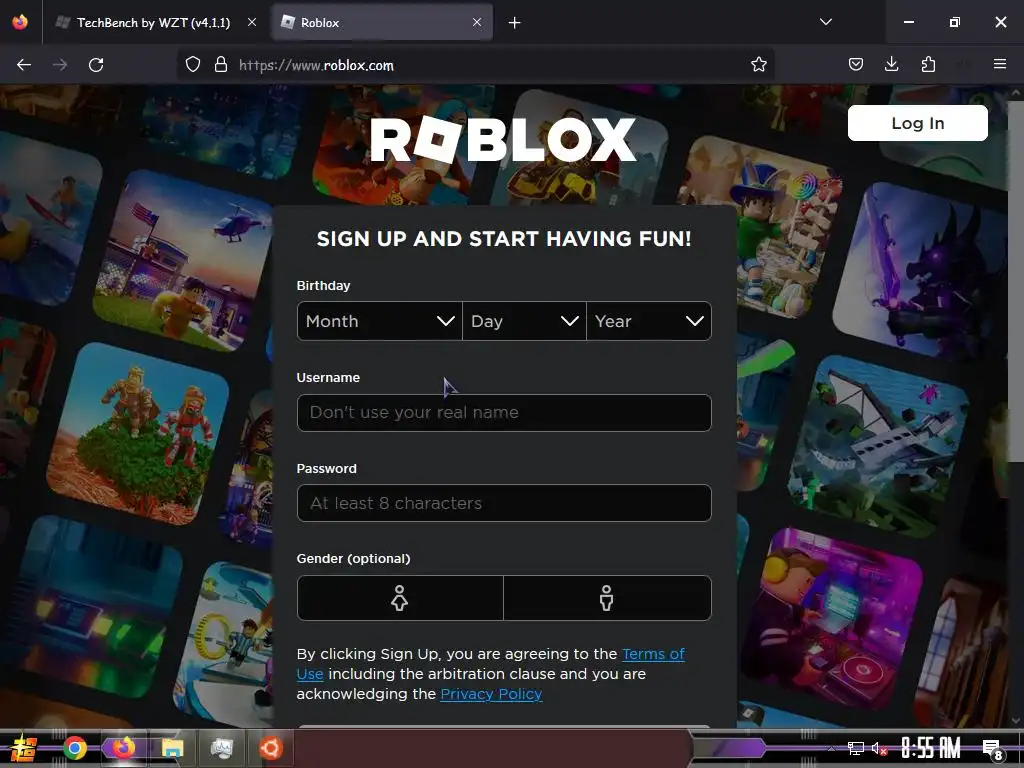The image size is (1024, 768).
Task: Open the Privacy Policy link
Action: [x=491, y=694]
